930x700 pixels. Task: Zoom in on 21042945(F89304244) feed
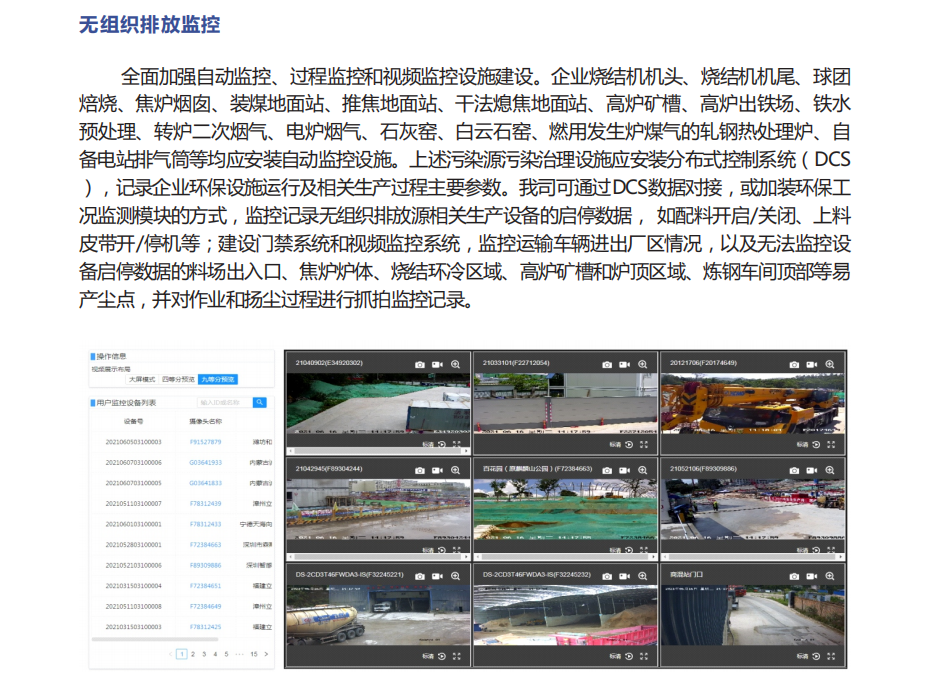point(456,470)
